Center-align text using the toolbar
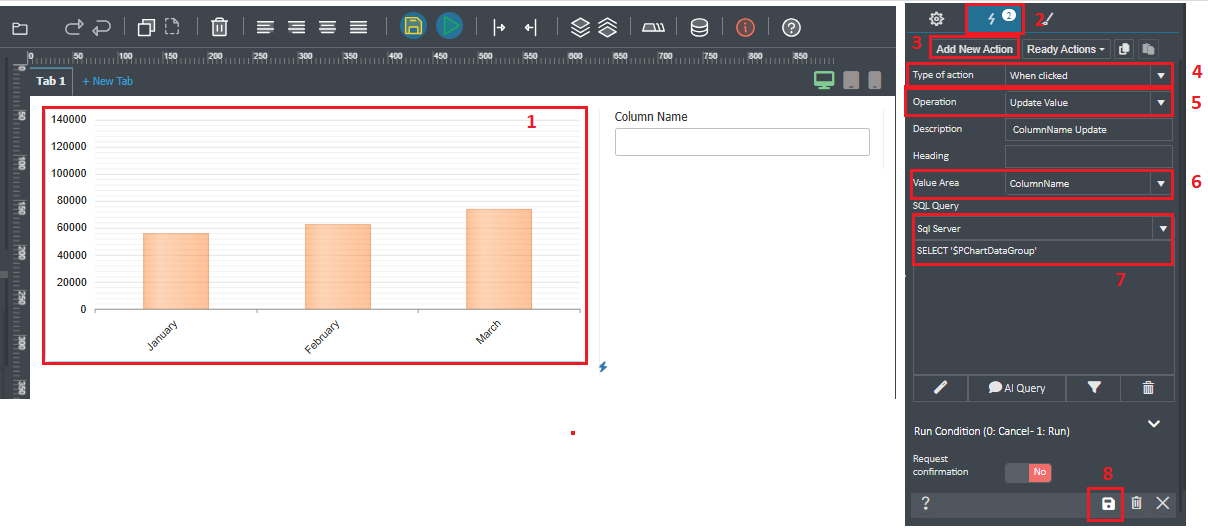This screenshot has height=531, width=1208. [x=327, y=28]
